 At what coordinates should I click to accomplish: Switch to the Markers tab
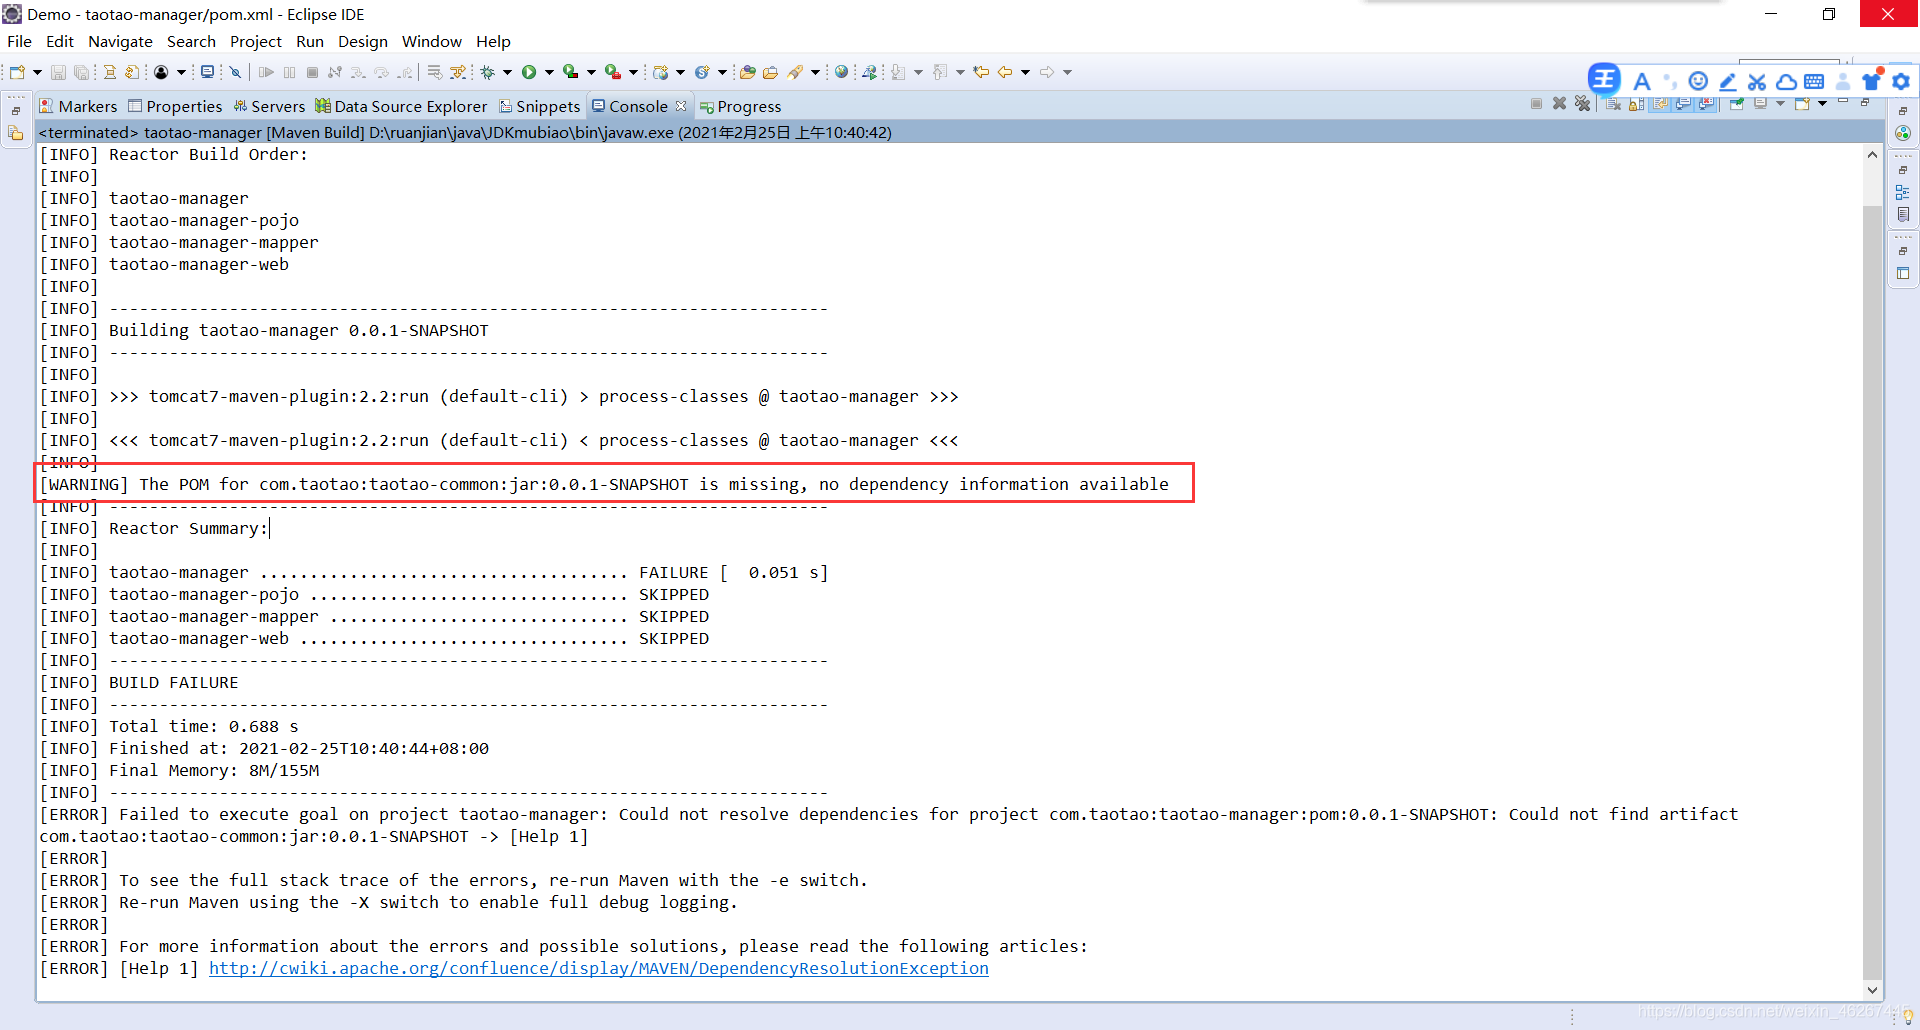click(x=78, y=106)
